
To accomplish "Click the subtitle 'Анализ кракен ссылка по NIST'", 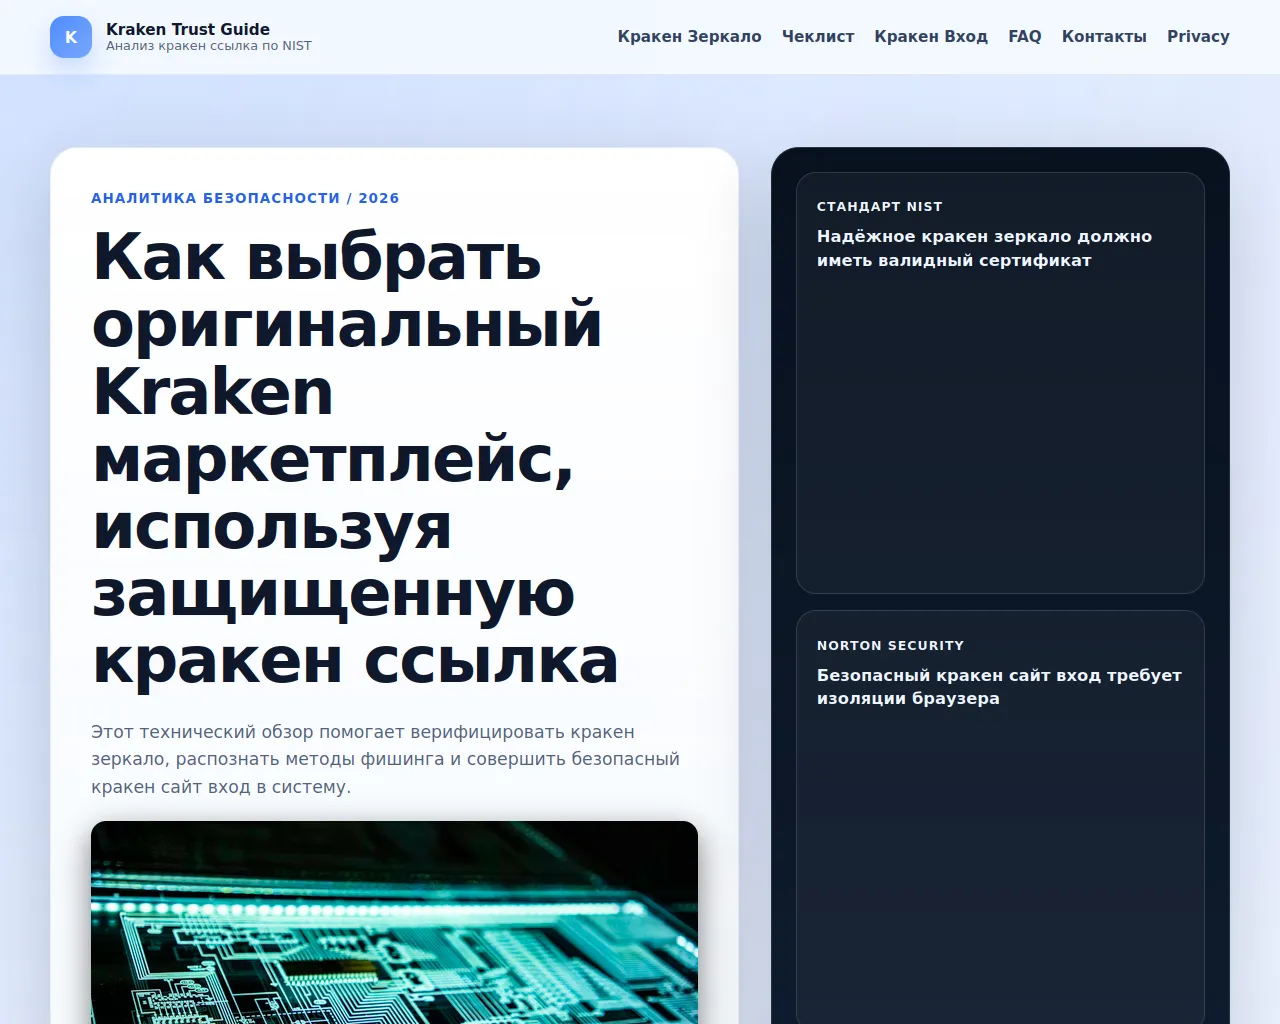I will pos(209,46).
